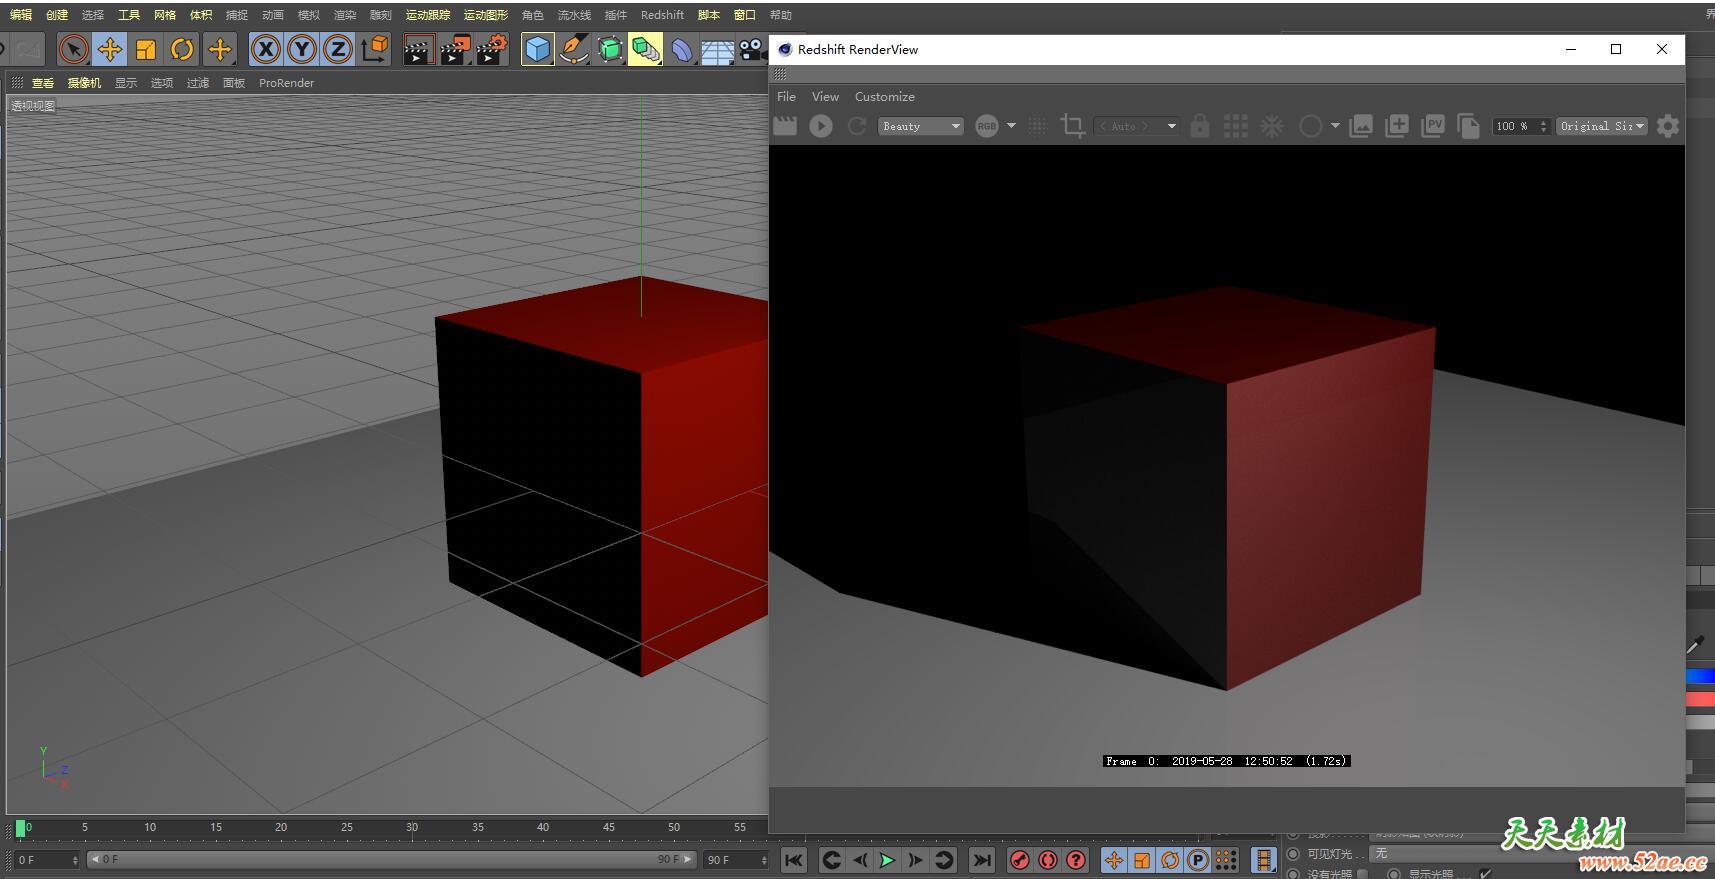This screenshot has width=1715, height=879.
Task: Click the RenderView circle display icon
Action: (1310, 126)
